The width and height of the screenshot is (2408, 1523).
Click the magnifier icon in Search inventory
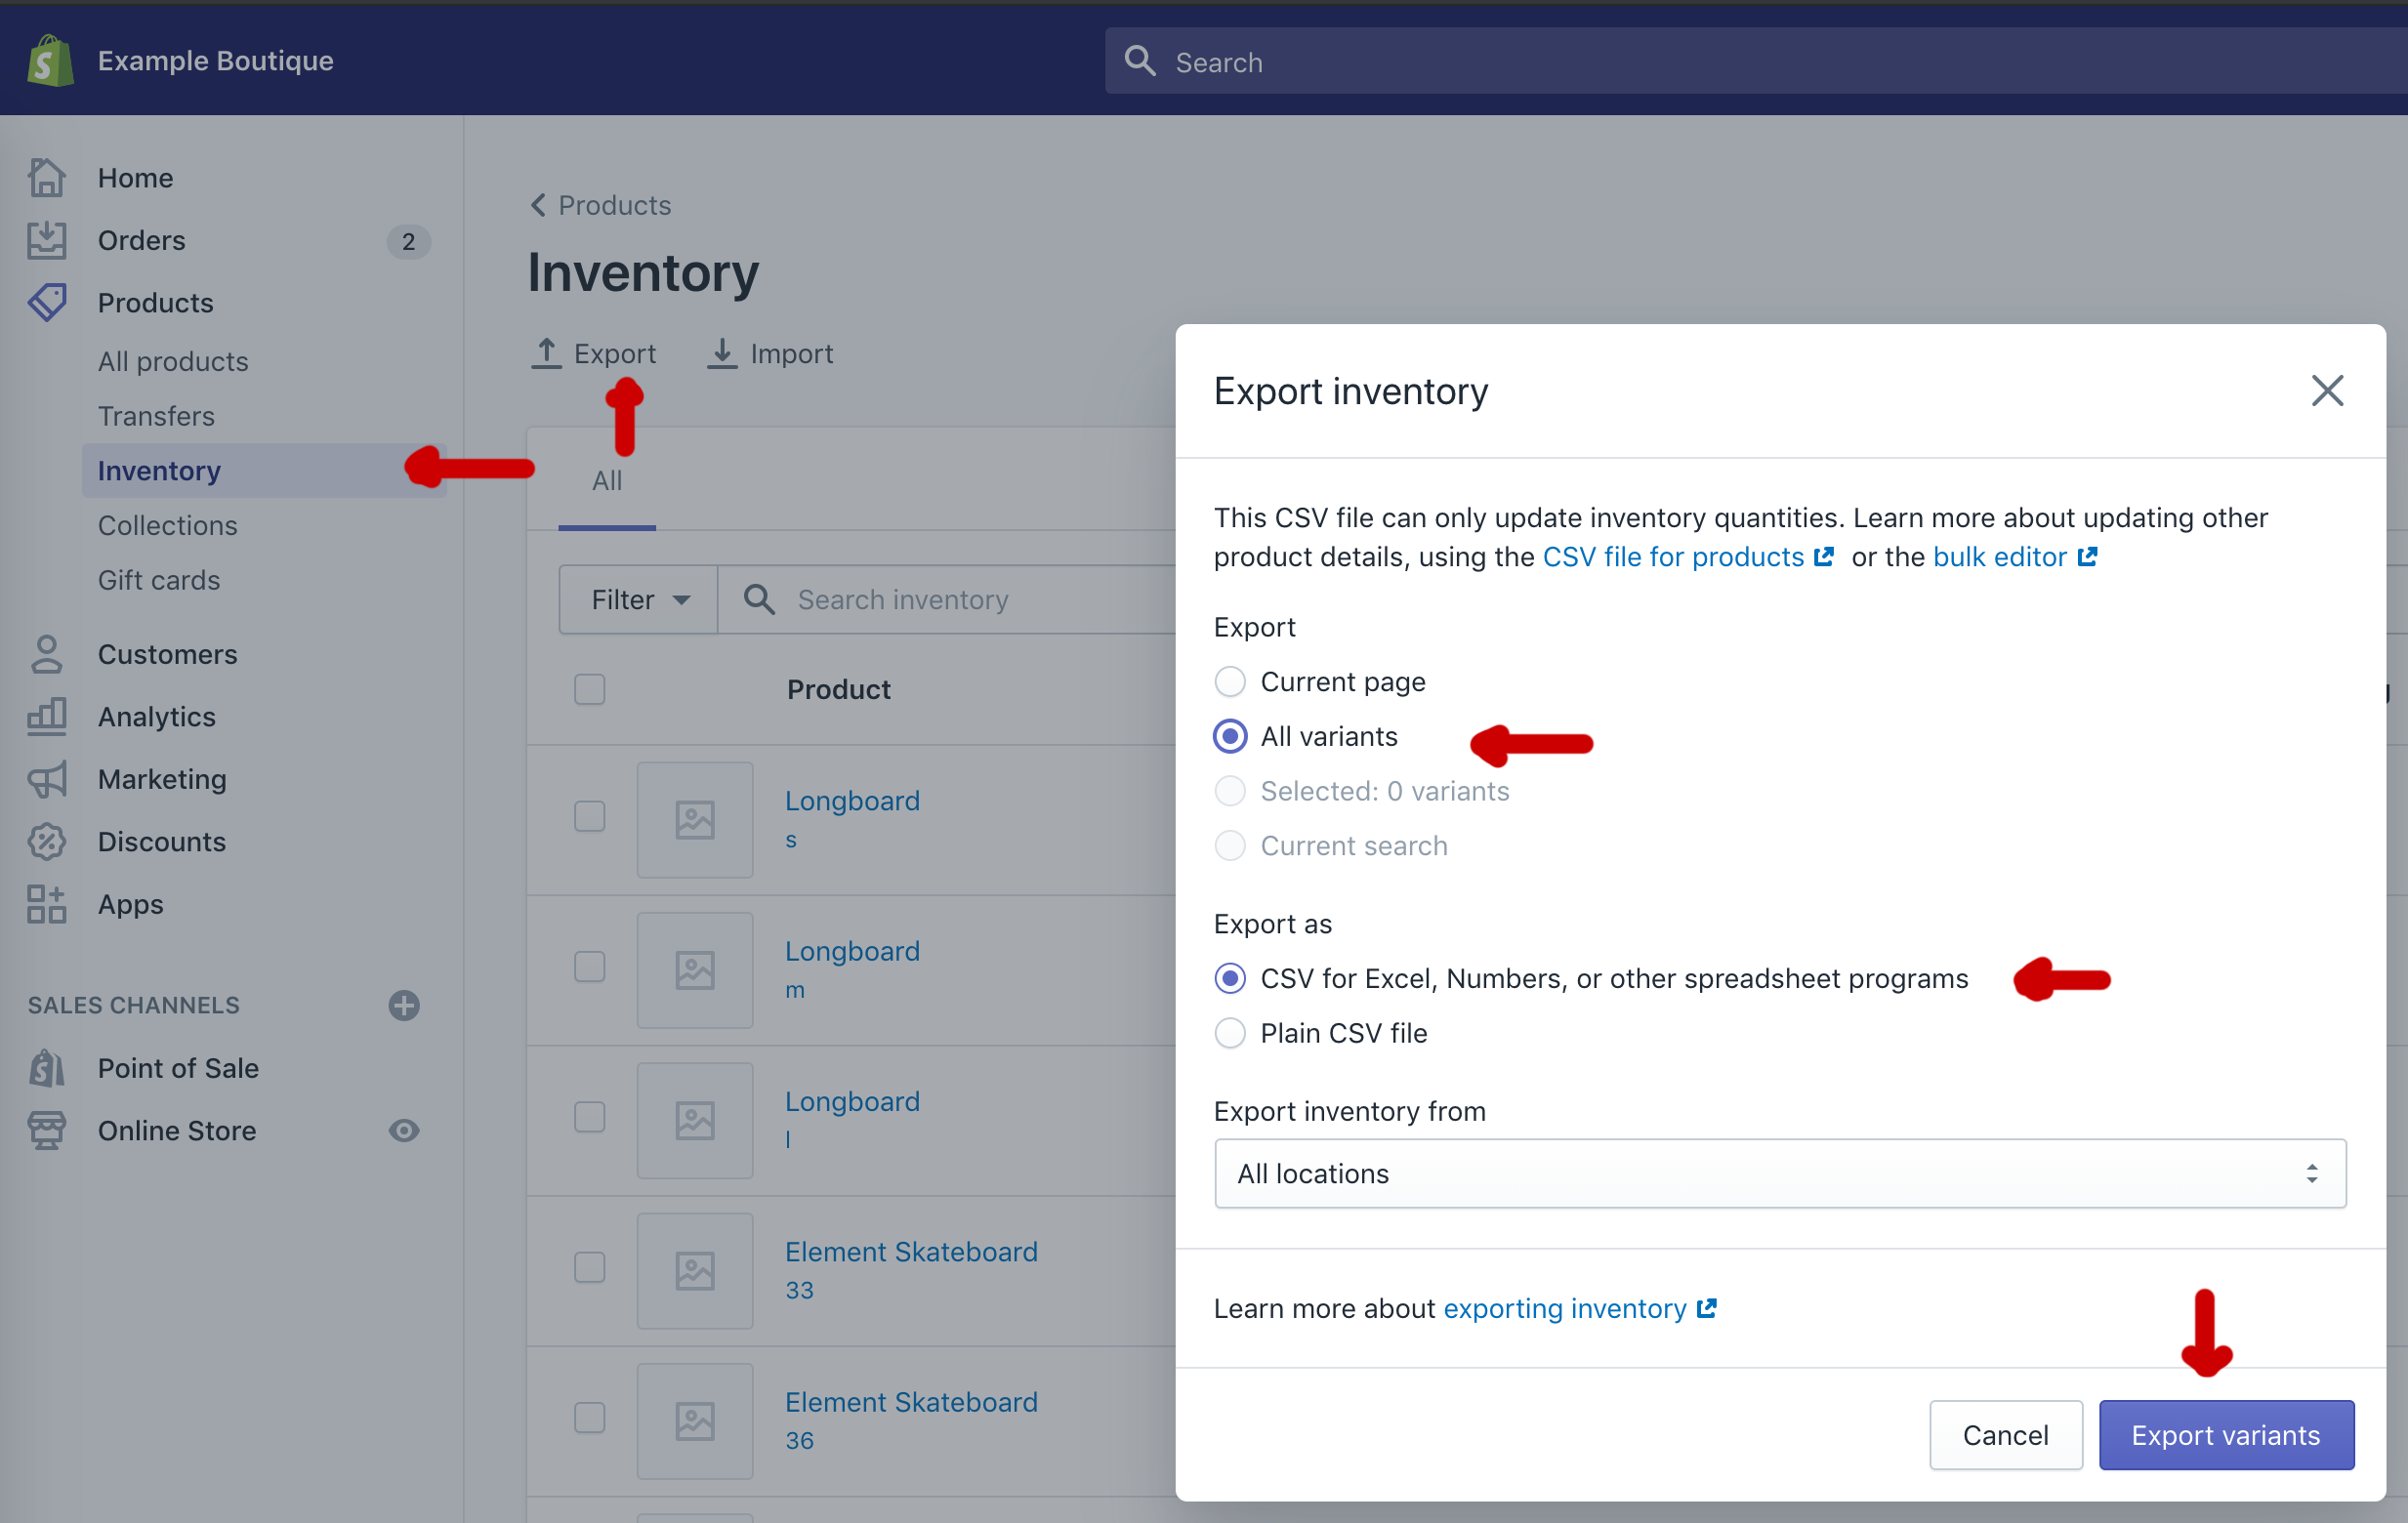[x=759, y=599]
